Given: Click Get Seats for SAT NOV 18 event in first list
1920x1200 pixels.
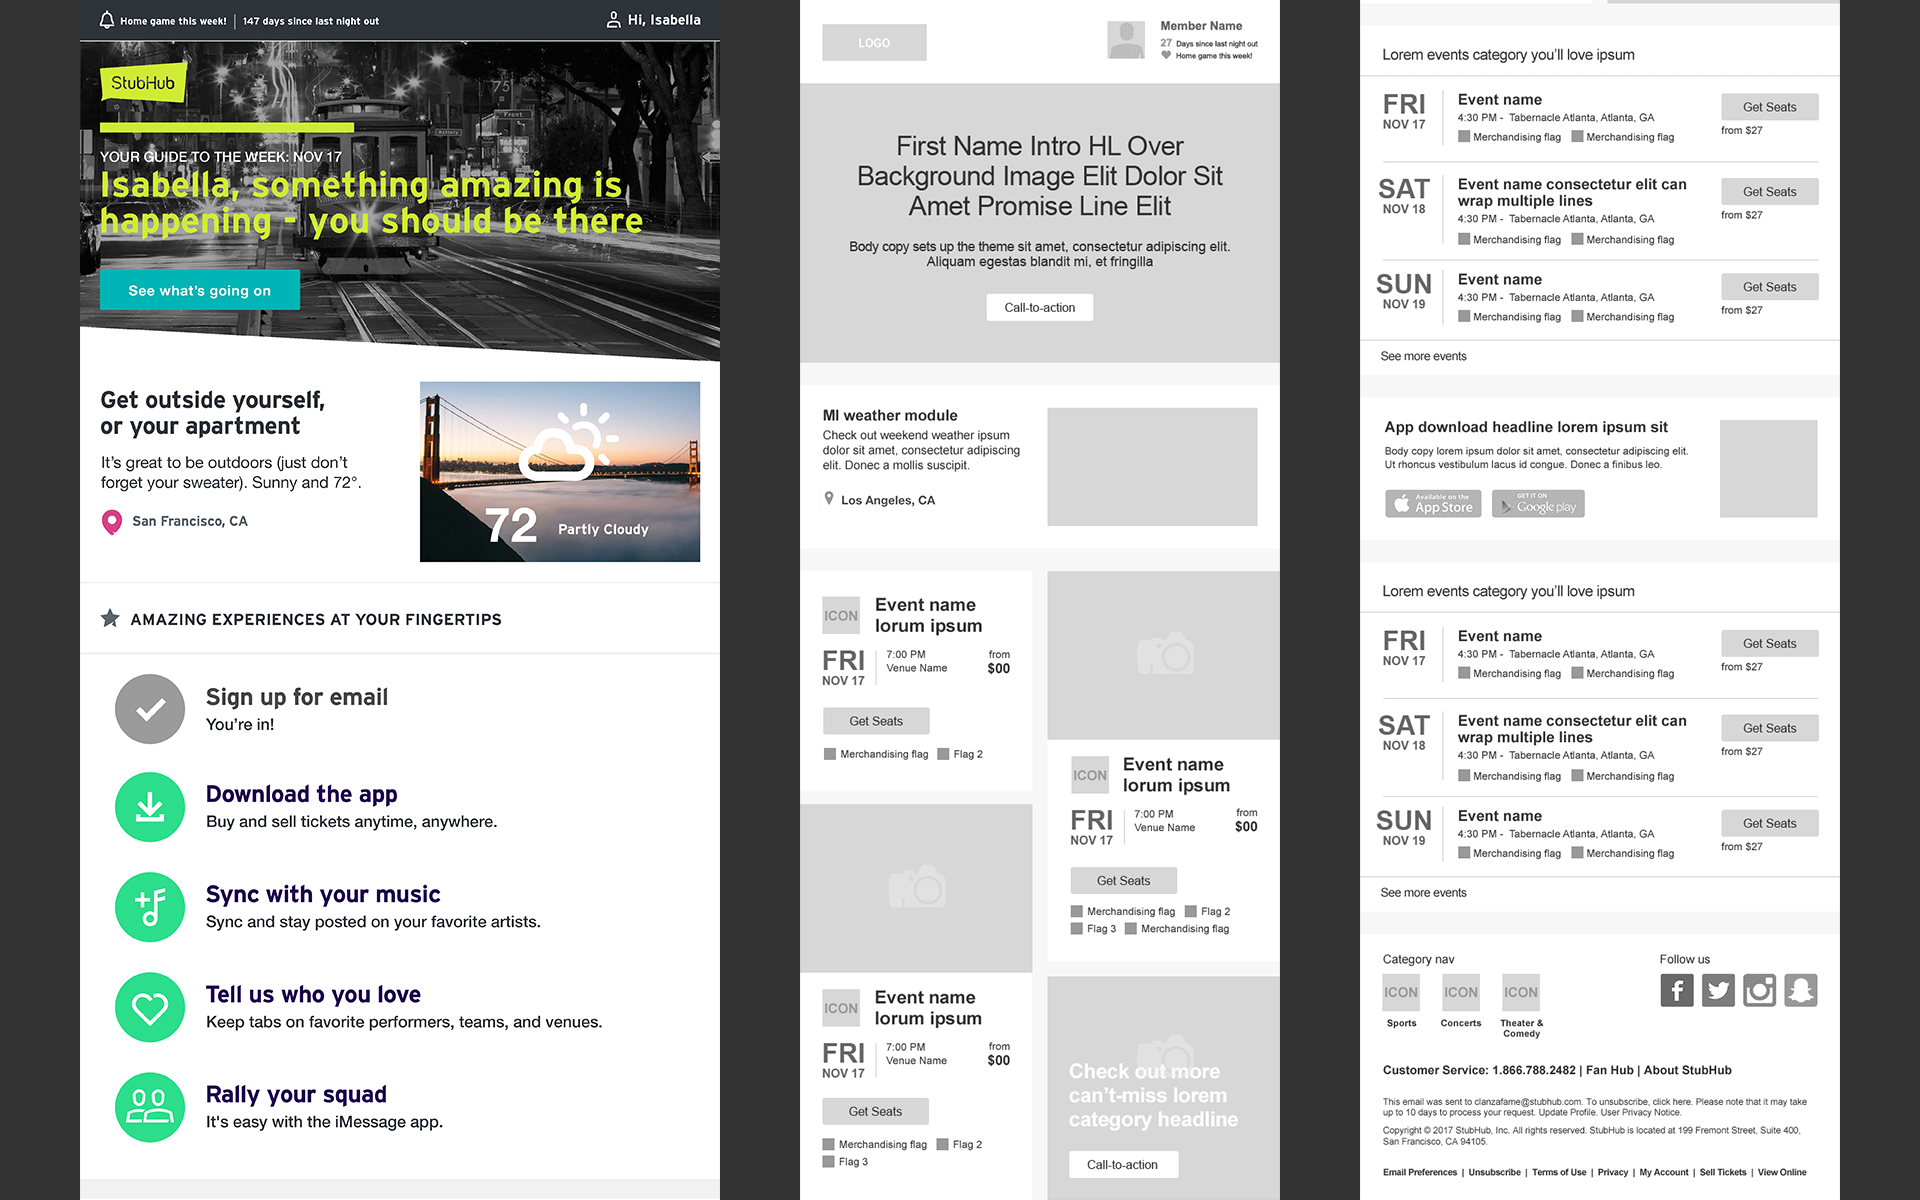Looking at the screenshot, I should point(1769,192).
